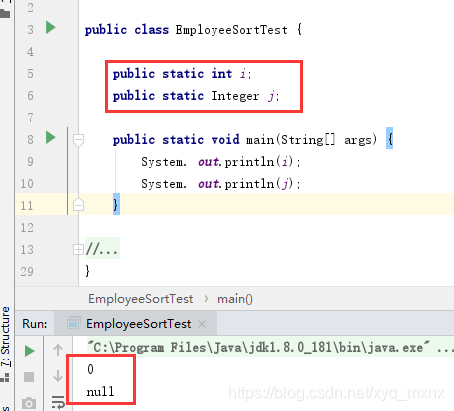
Task: Open the Project tool window folder icon
Action: coord(5,13)
